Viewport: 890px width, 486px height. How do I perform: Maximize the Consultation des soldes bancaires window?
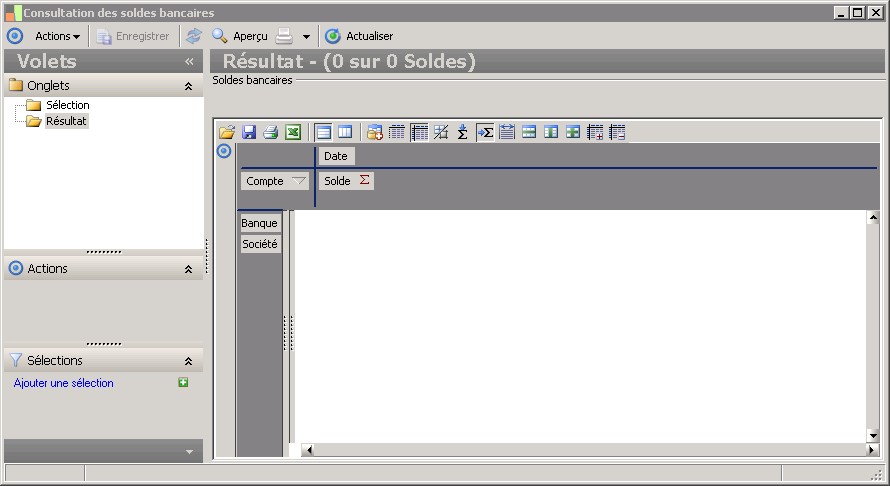[858, 12]
